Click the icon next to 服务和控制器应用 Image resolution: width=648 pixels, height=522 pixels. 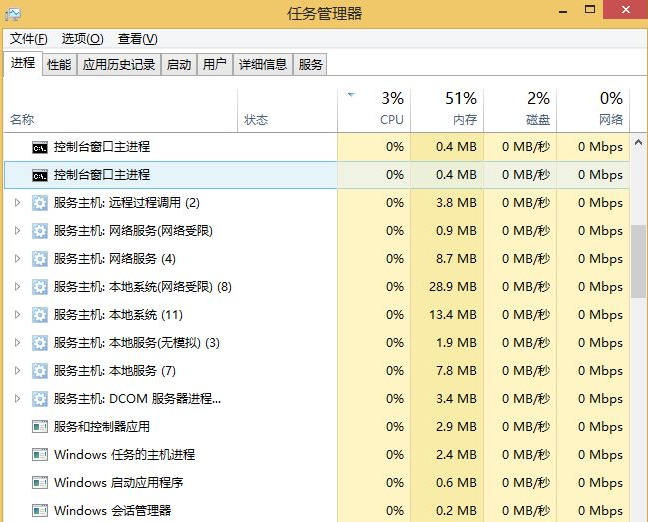40,427
